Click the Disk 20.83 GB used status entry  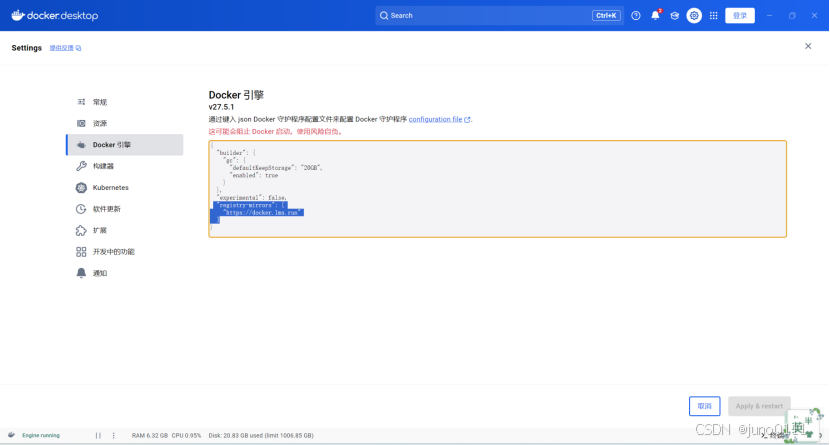coord(261,435)
